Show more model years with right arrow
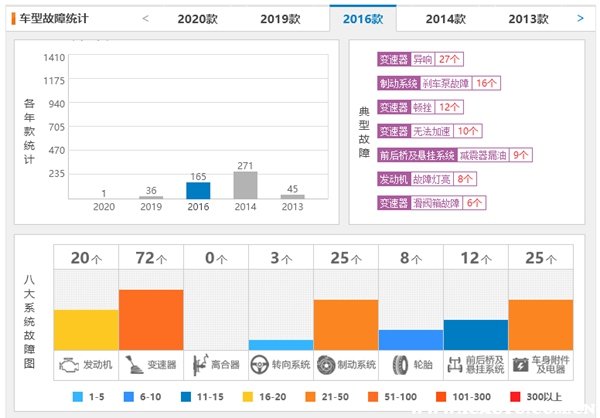The height and width of the screenshot is (418, 600). [580, 18]
